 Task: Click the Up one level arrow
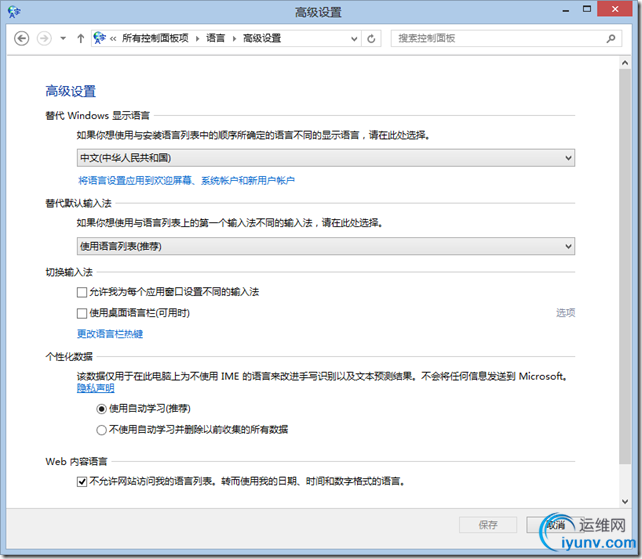pyautogui.click(x=80, y=38)
